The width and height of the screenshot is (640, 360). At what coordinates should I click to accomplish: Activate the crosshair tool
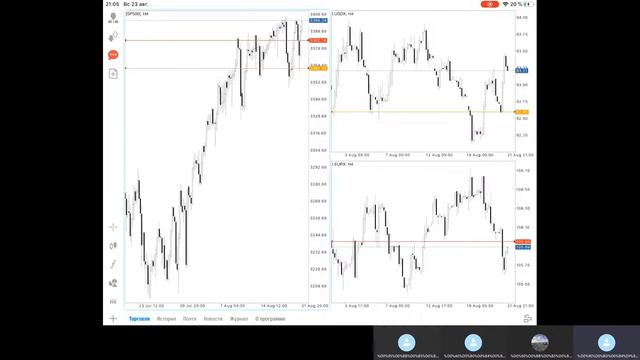coord(113,227)
